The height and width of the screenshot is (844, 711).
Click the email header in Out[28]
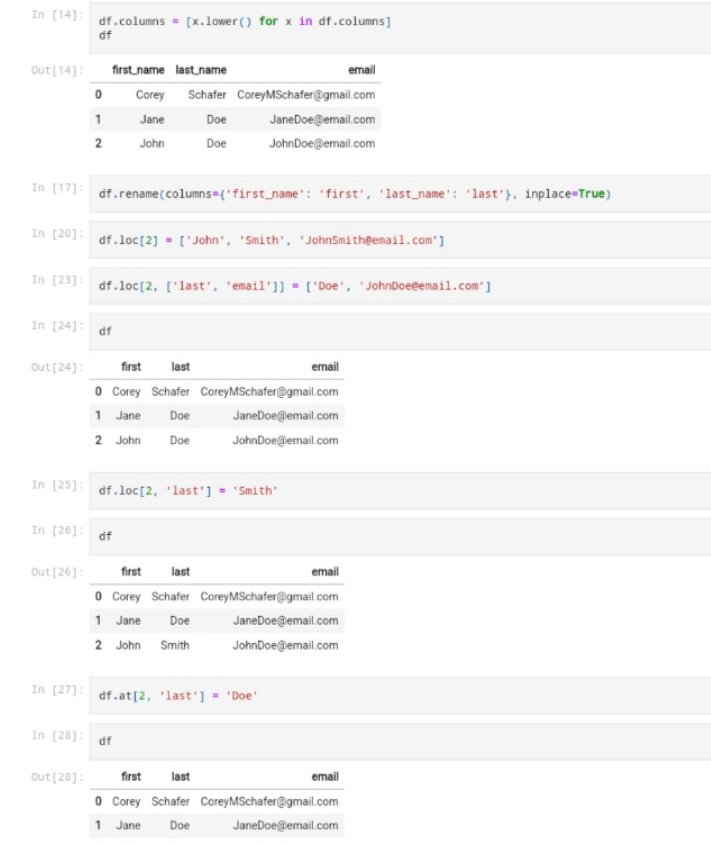tap(325, 777)
